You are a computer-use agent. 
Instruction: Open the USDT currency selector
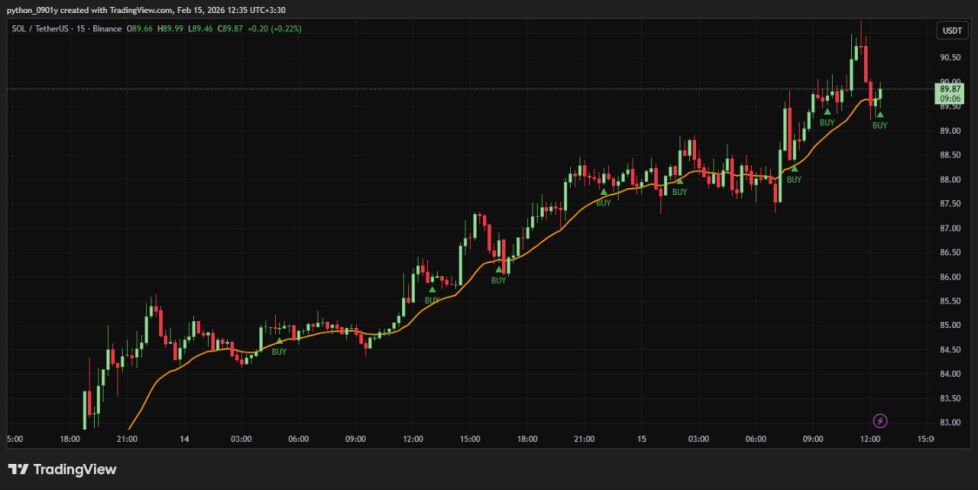(952, 31)
